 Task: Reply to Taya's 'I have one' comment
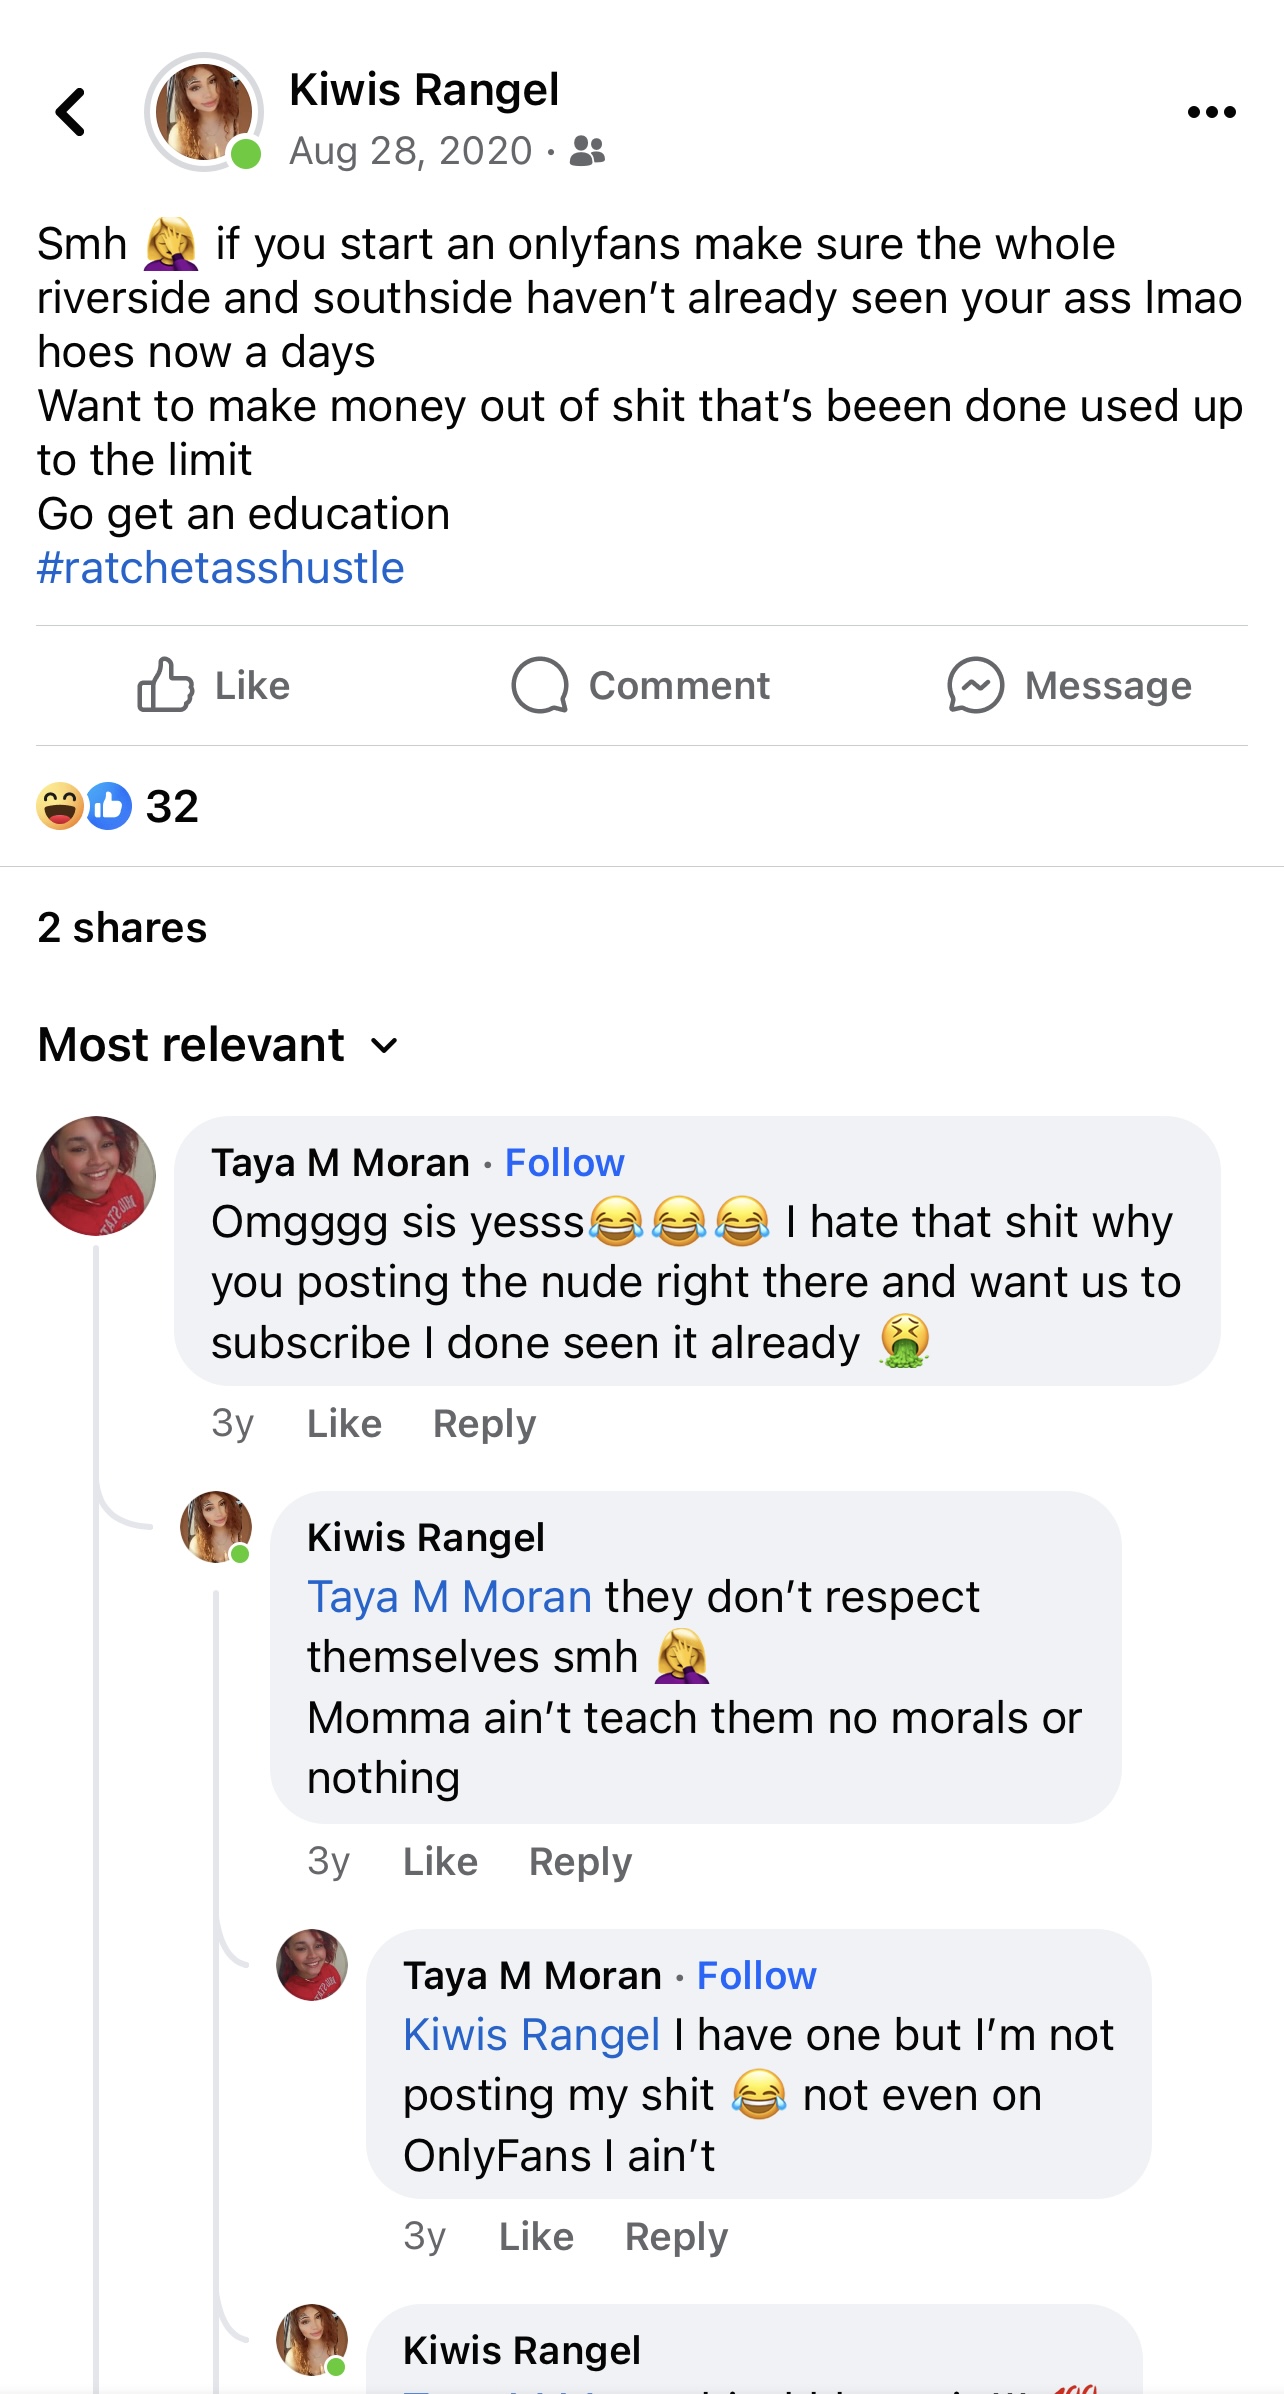[676, 2236]
